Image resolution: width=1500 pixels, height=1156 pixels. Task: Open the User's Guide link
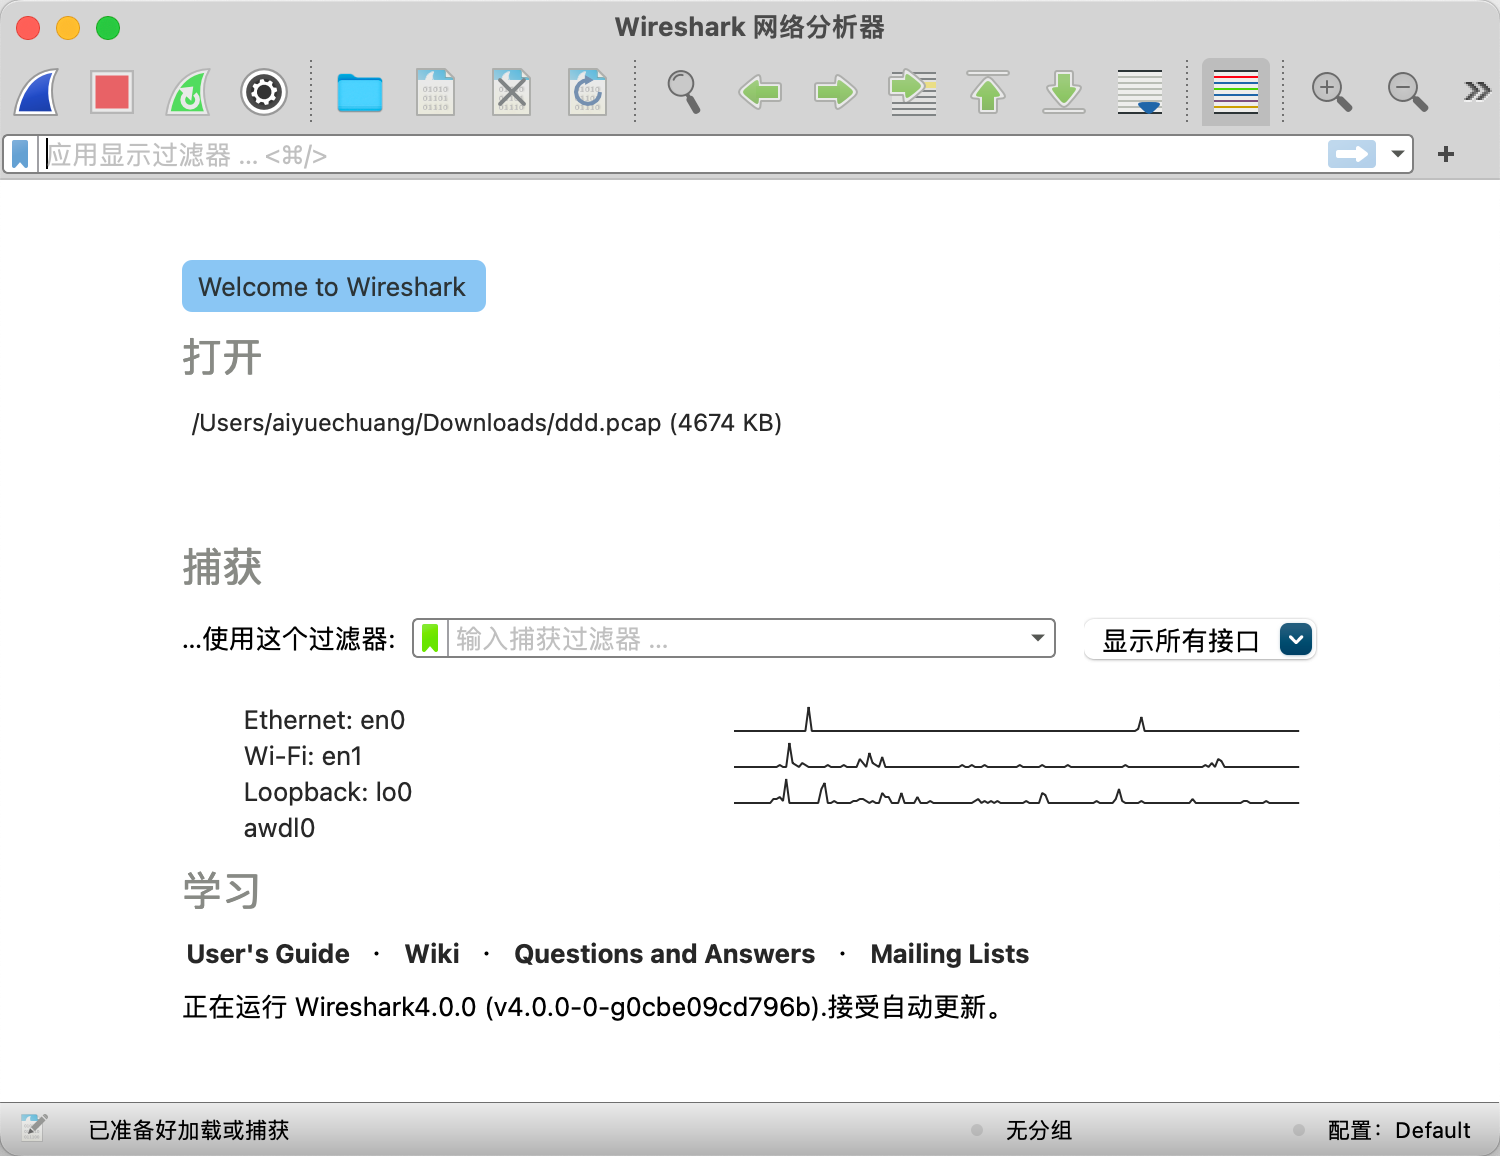click(268, 954)
